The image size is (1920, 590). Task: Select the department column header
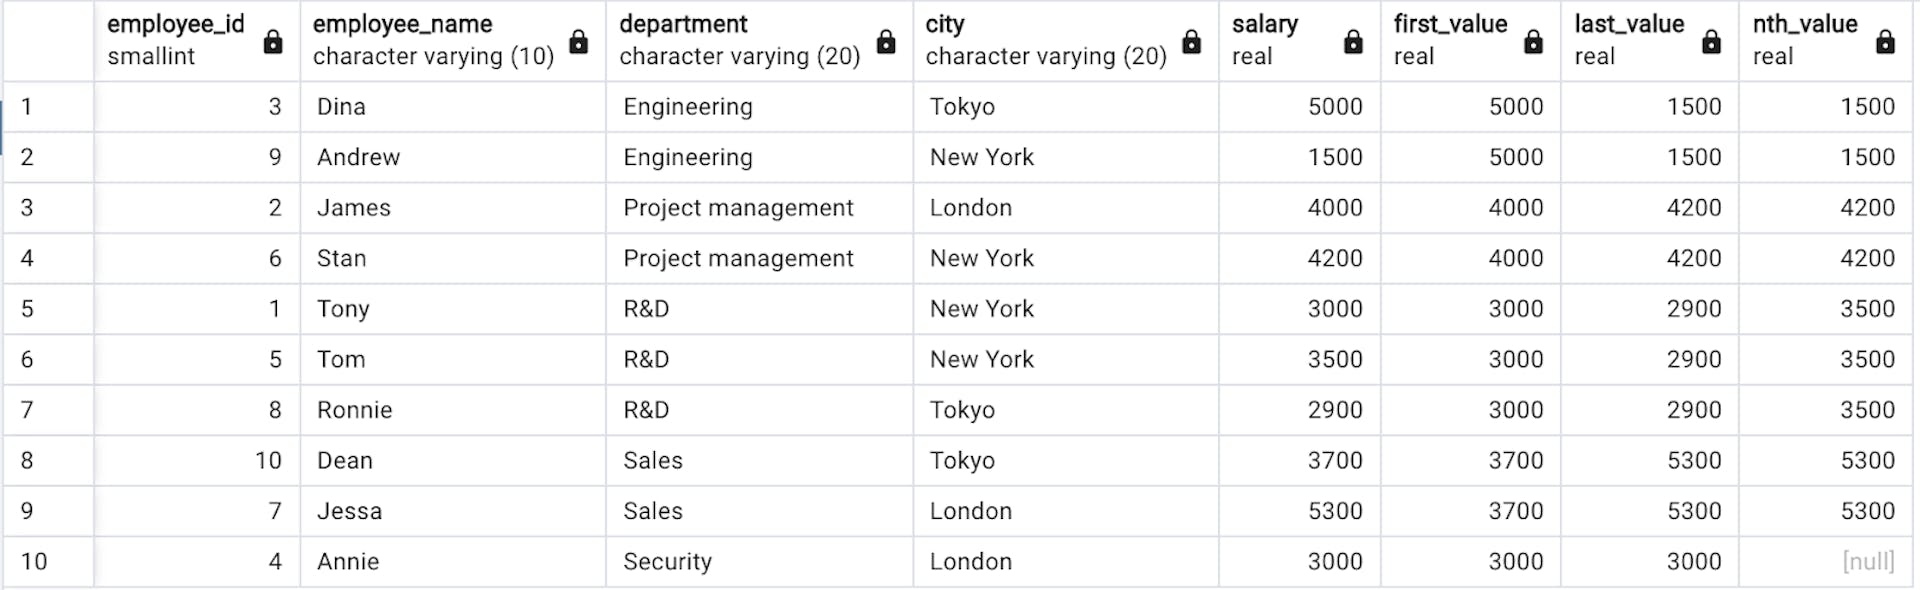(x=740, y=40)
